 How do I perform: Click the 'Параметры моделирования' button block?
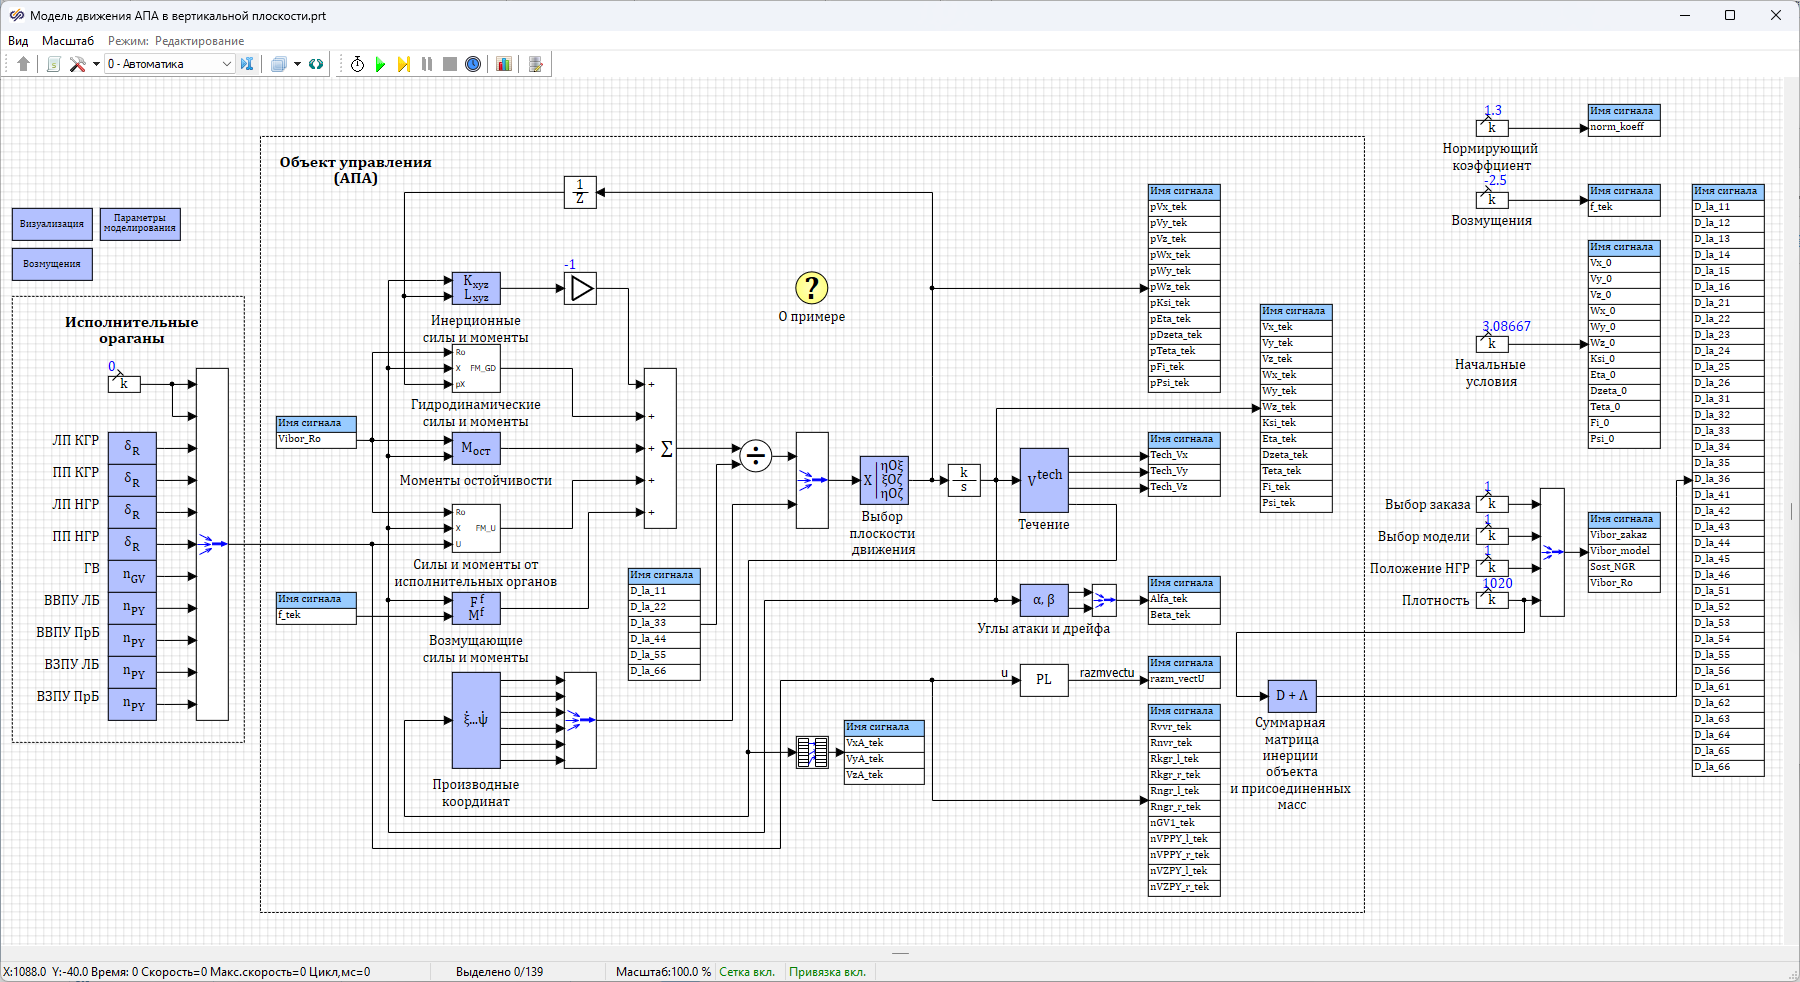140,224
